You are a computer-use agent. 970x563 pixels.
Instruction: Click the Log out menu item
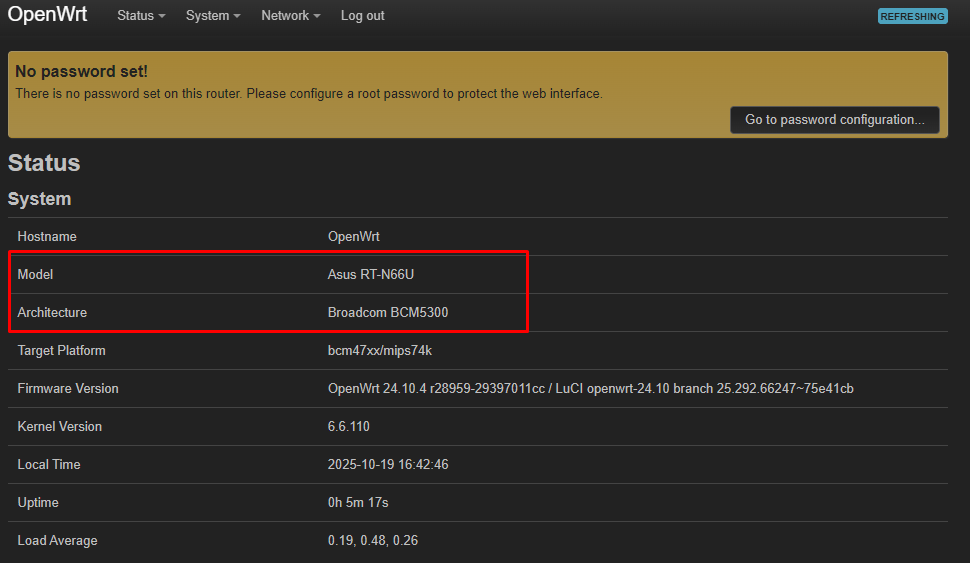(363, 16)
